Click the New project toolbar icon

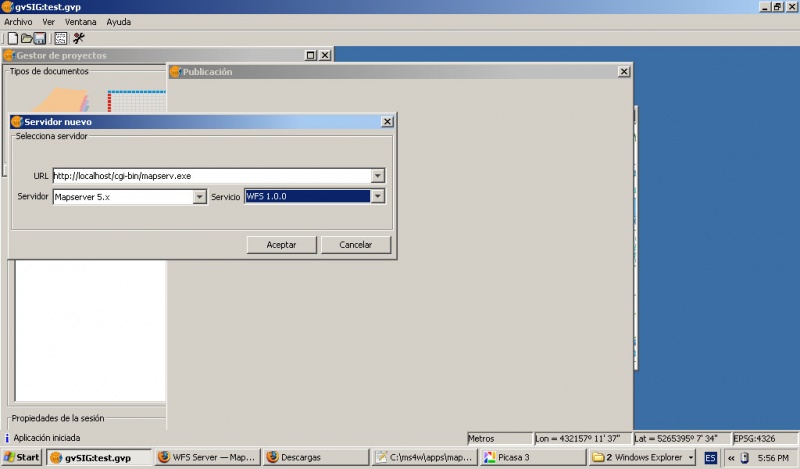tap(12, 38)
